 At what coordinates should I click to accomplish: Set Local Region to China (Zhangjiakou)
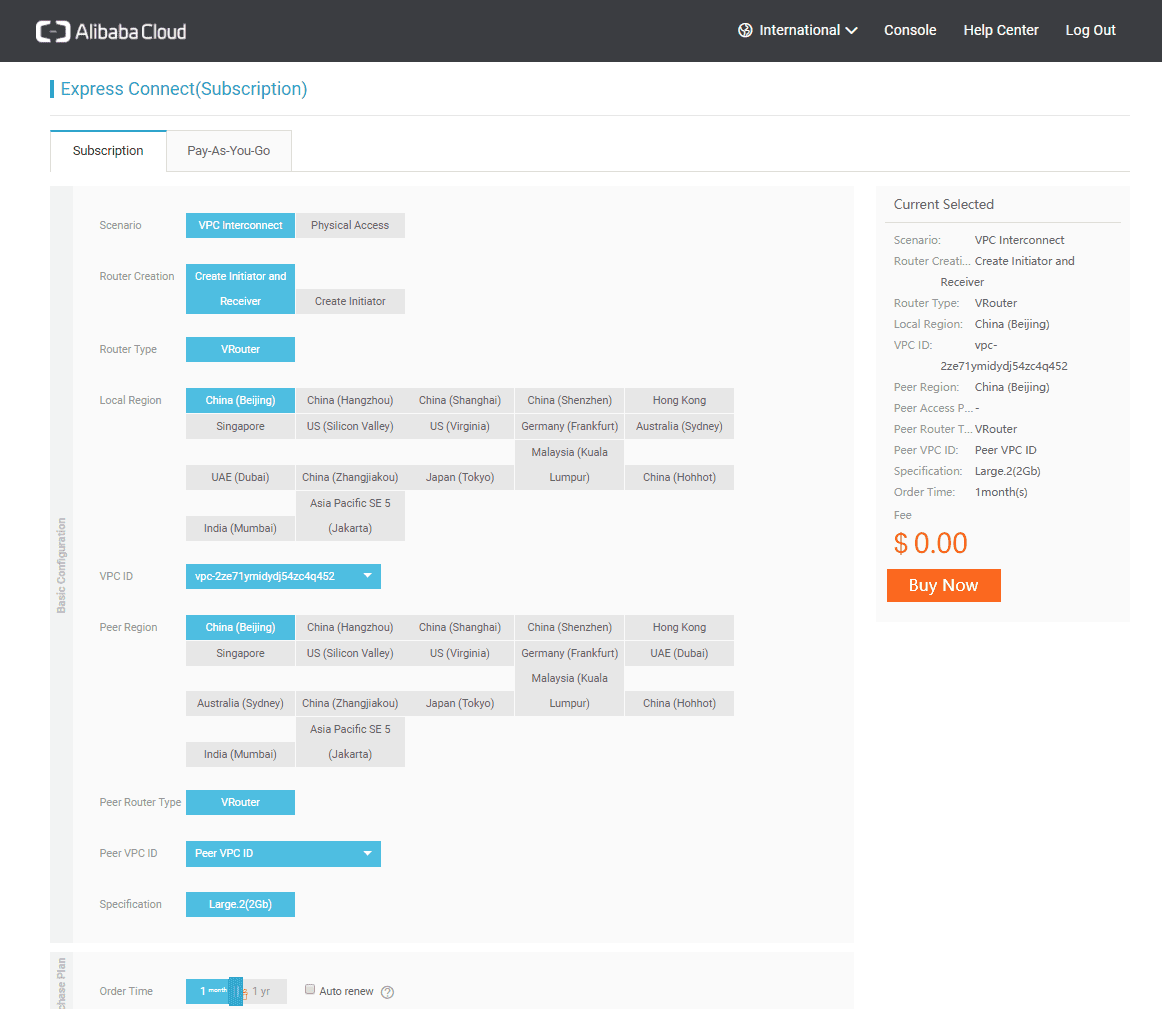tap(350, 478)
